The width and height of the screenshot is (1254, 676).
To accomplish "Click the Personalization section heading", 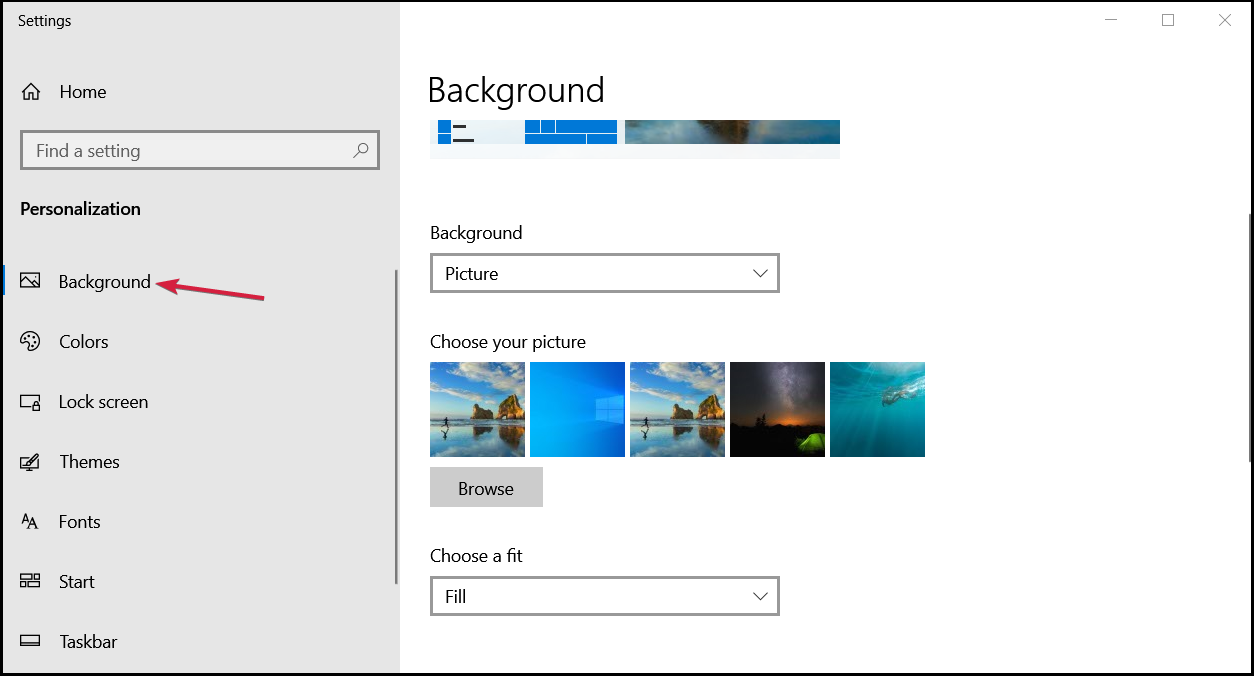I will 81,209.
